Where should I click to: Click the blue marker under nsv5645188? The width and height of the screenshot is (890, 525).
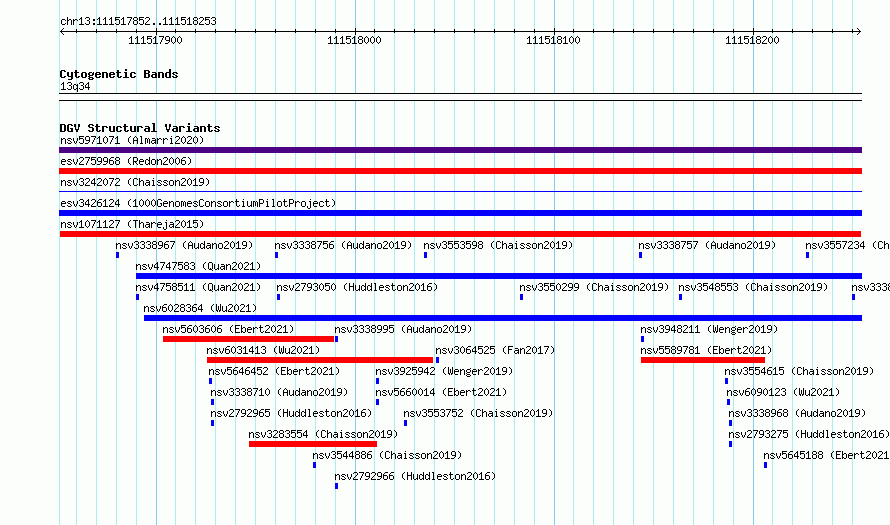click(765, 465)
